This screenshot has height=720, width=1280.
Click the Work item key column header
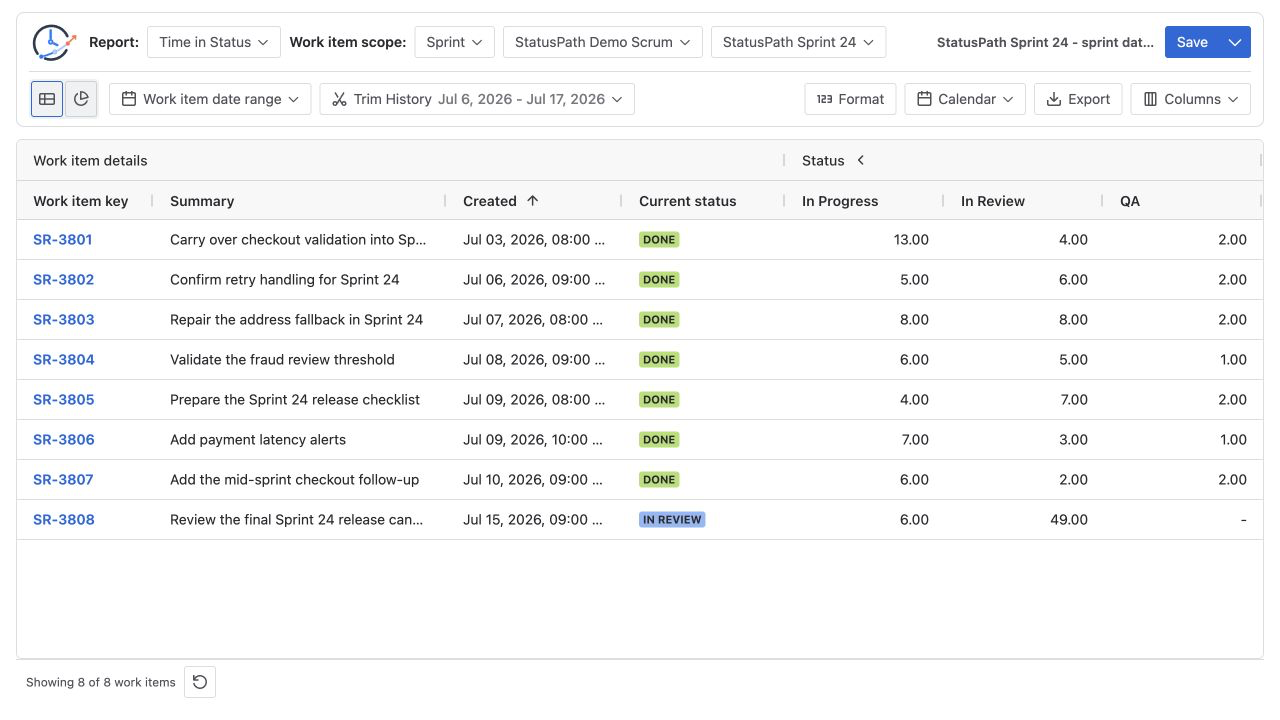tap(81, 201)
